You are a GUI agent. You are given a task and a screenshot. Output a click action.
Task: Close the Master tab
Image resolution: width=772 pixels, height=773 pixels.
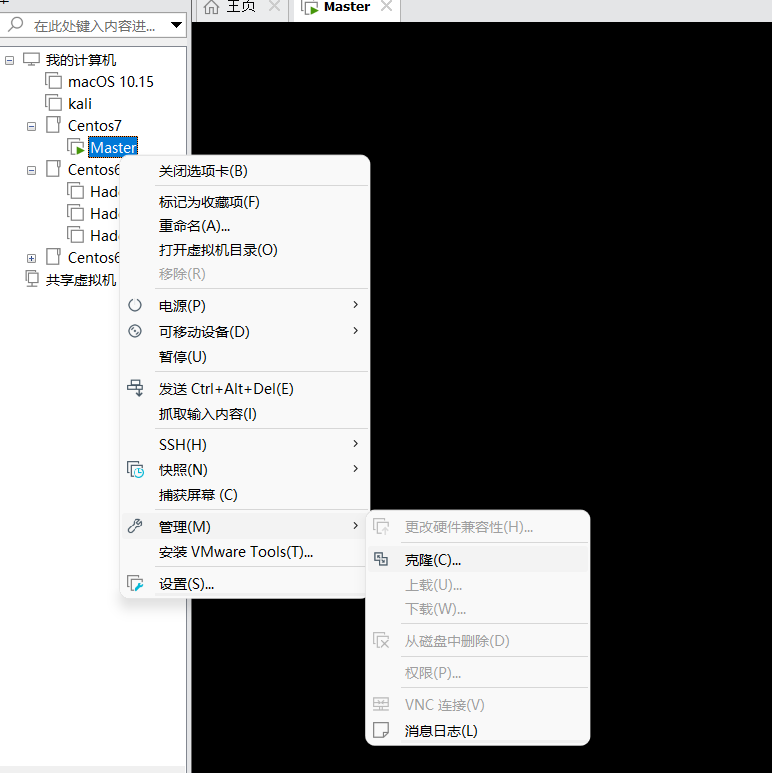point(386,6)
